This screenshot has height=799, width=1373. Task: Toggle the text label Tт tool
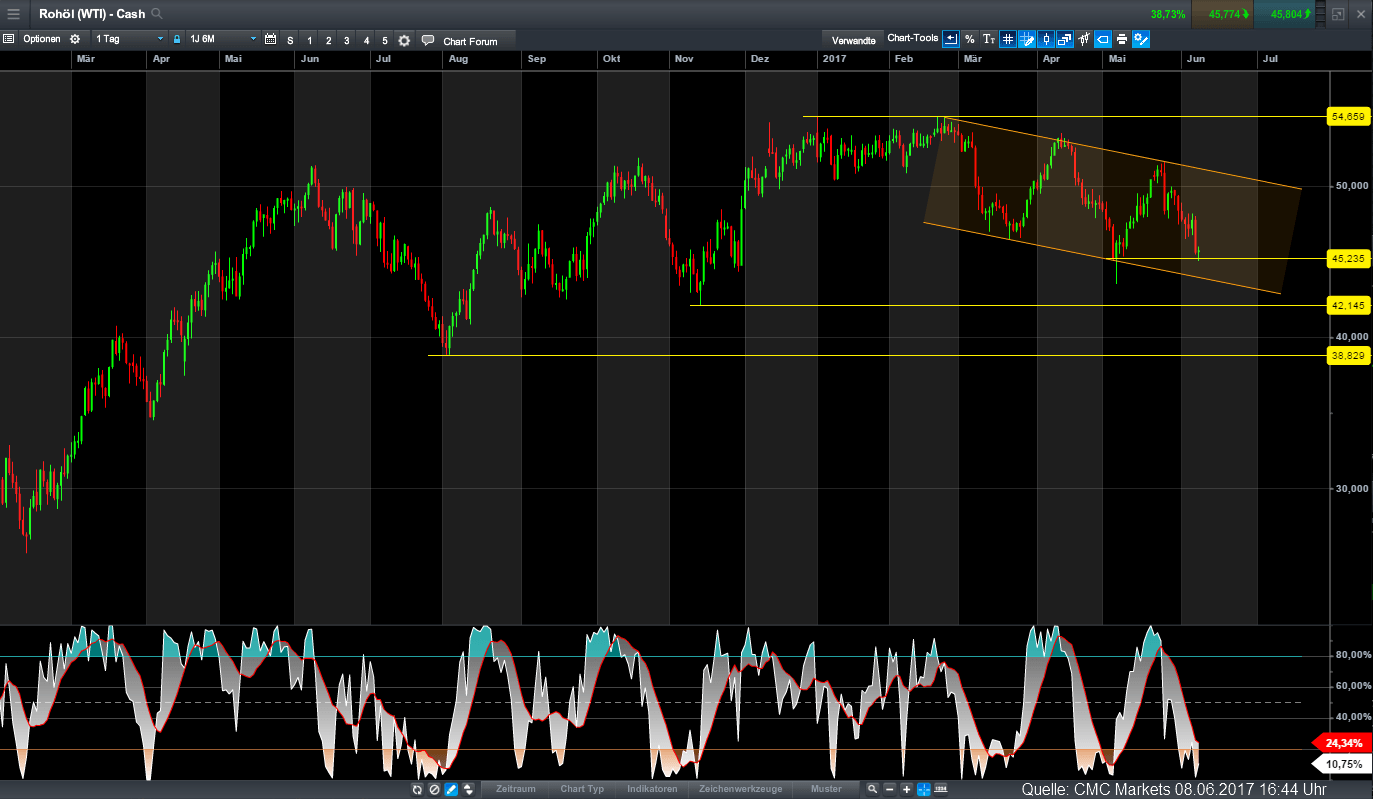[989, 39]
